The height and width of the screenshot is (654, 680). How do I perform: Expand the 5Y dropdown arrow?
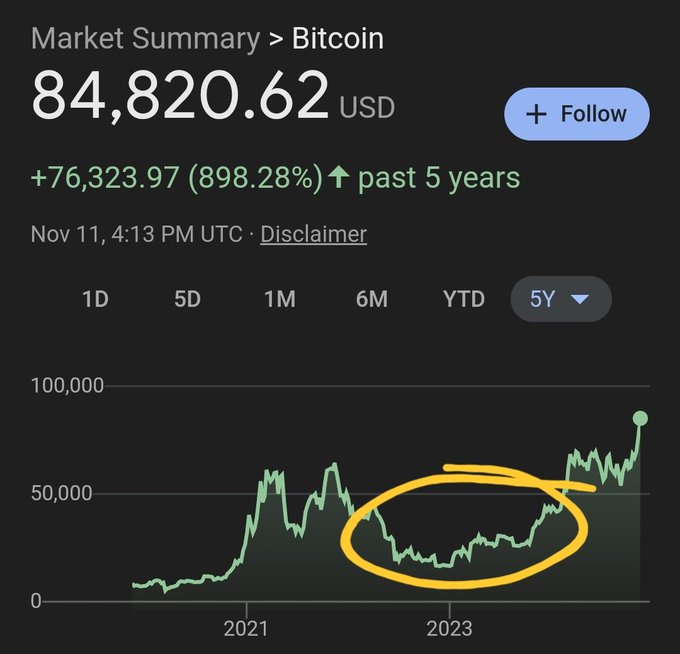tap(580, 299)
